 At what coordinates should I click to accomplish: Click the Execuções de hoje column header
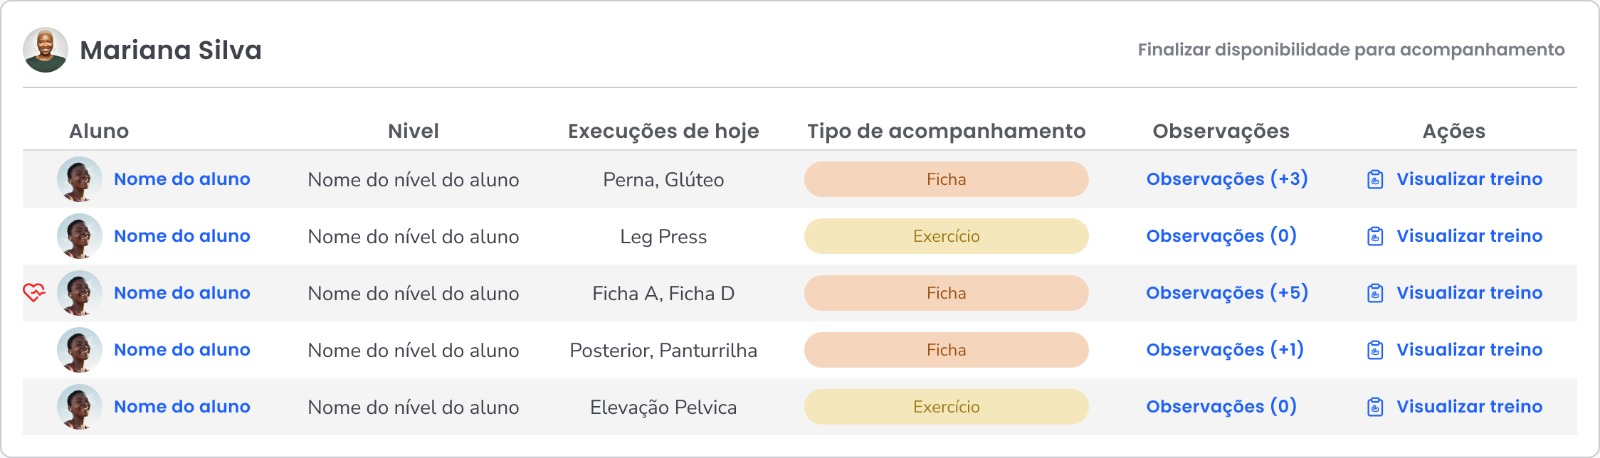[x=663, y=131]
